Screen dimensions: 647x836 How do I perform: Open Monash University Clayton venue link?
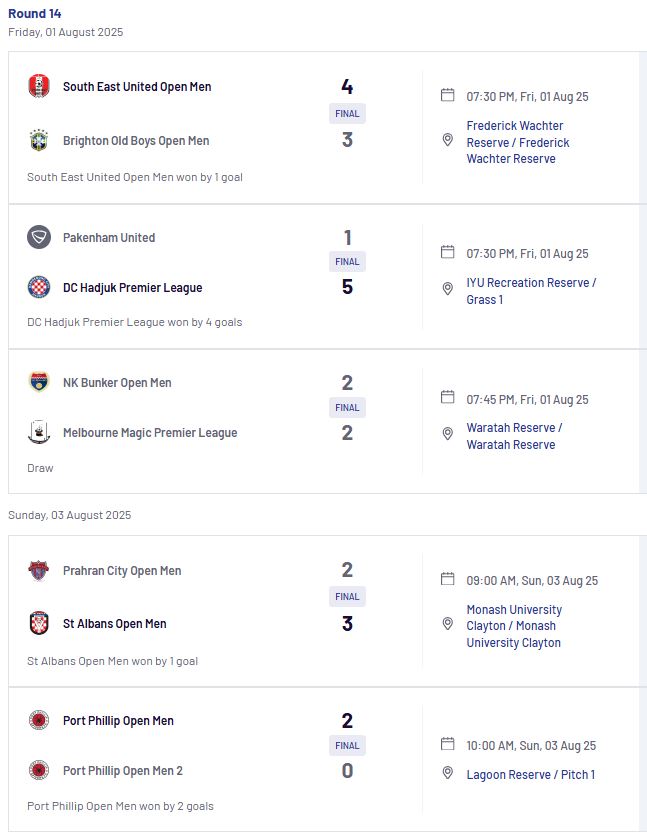514,626
